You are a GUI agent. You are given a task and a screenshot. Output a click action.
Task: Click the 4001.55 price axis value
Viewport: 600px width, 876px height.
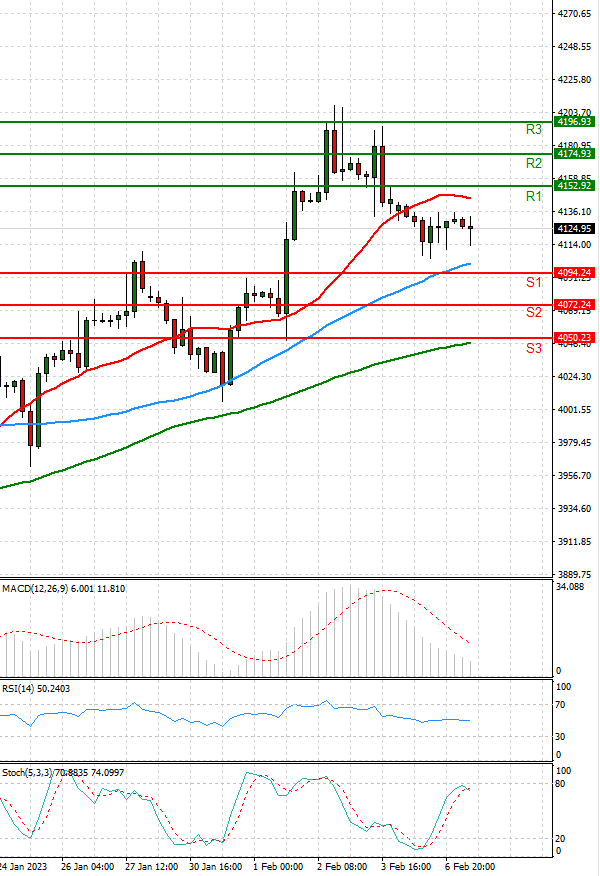pos(574,410)
